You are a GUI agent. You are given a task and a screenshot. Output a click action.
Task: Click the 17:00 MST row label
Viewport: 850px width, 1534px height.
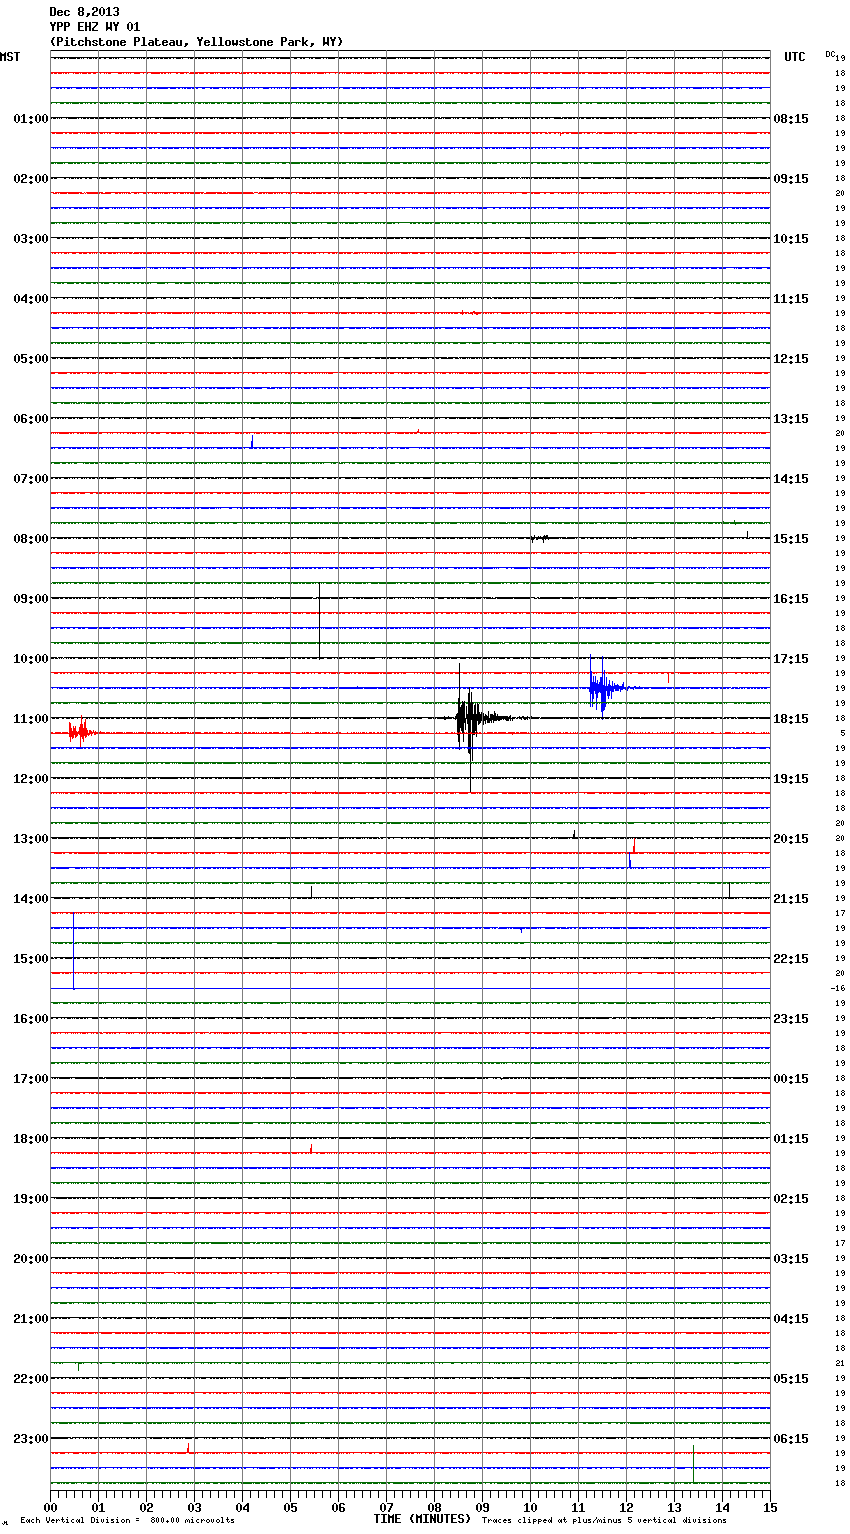click(31, 1079)
